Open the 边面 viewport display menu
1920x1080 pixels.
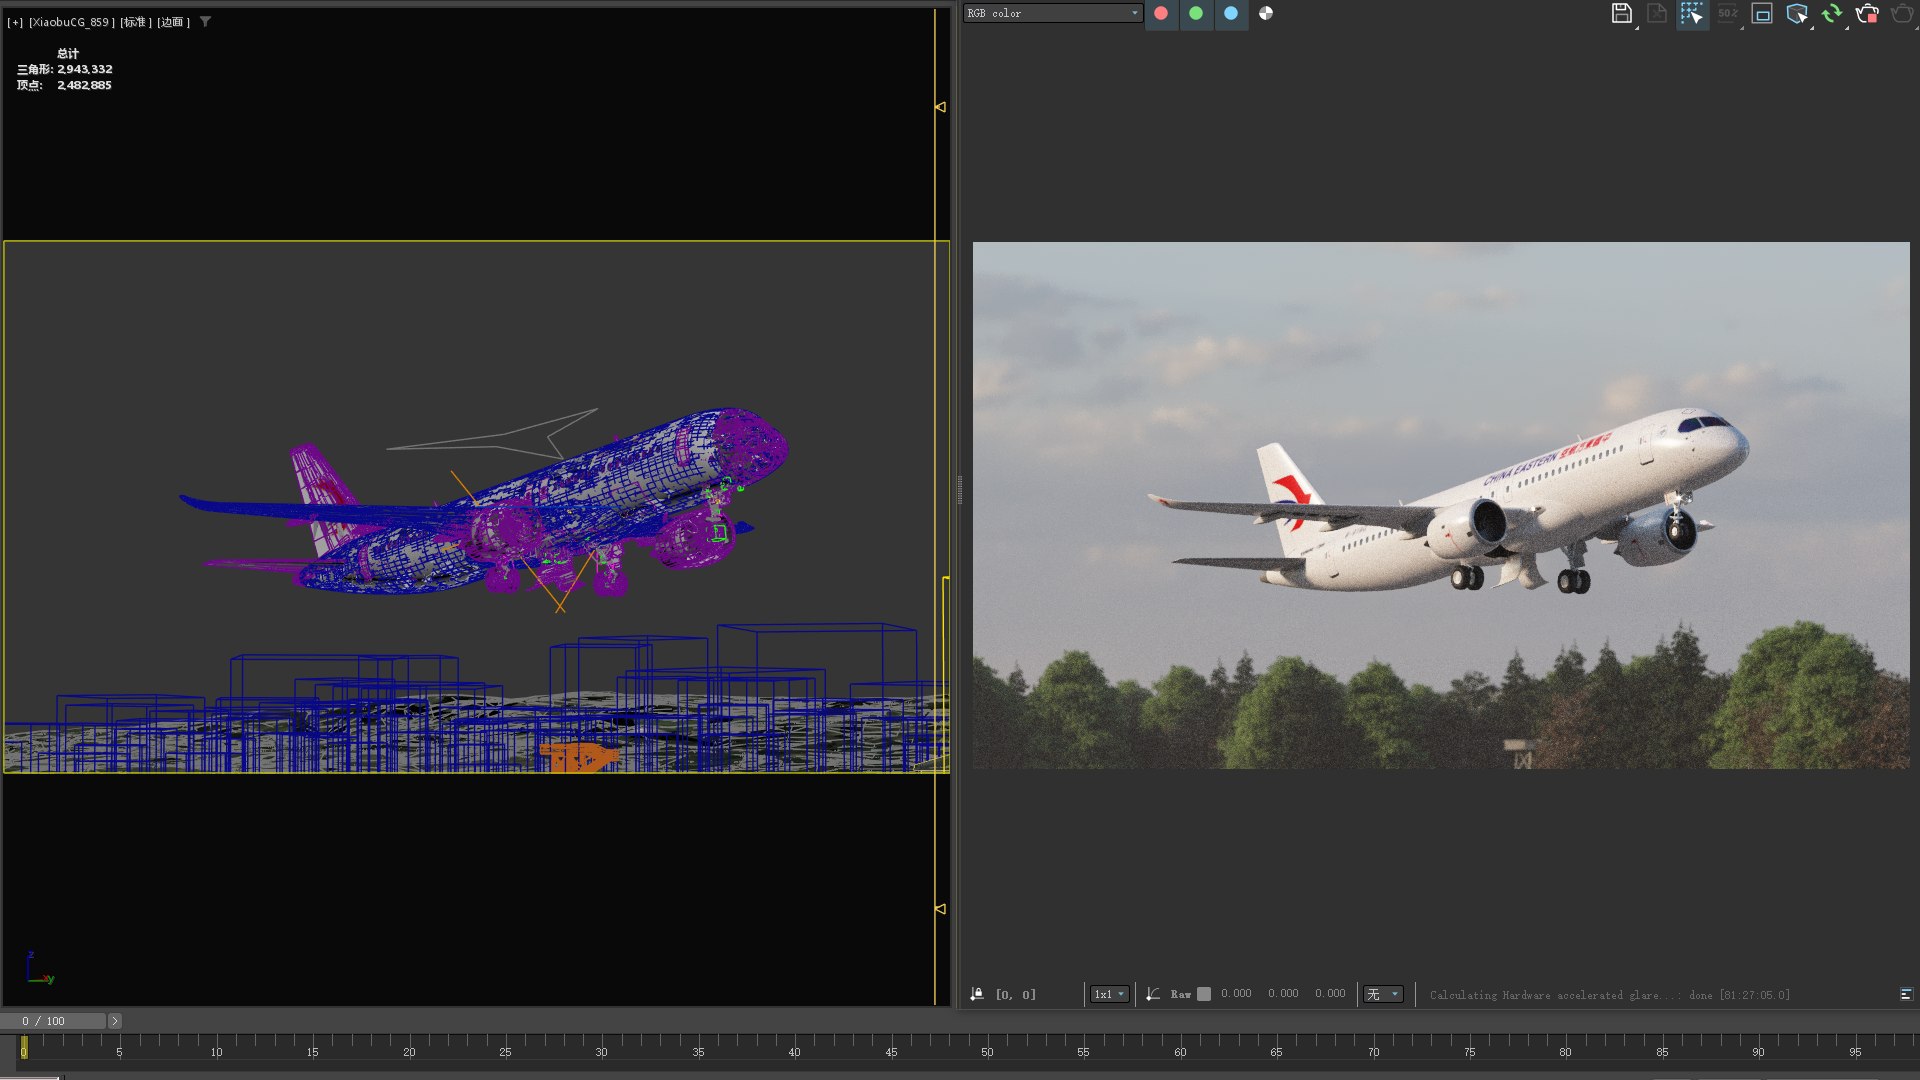173,22
